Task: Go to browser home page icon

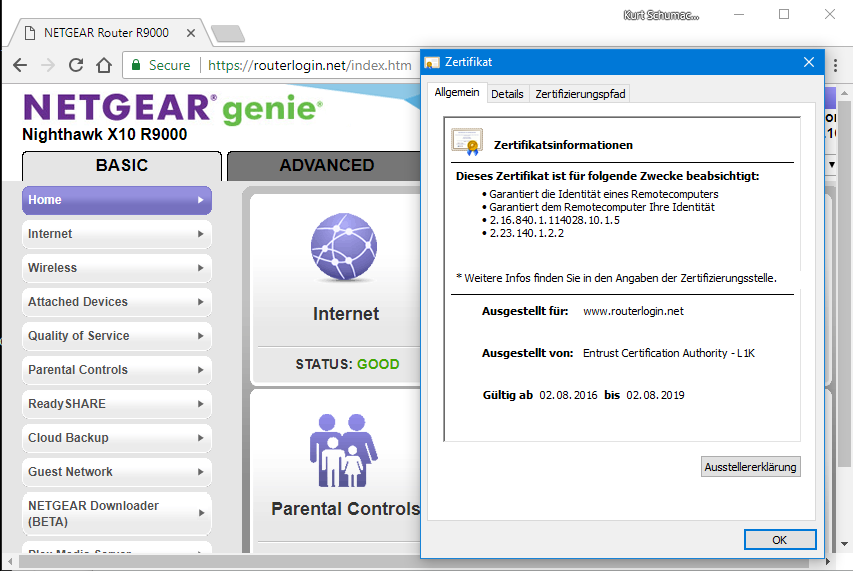Action: click(104, 65)
